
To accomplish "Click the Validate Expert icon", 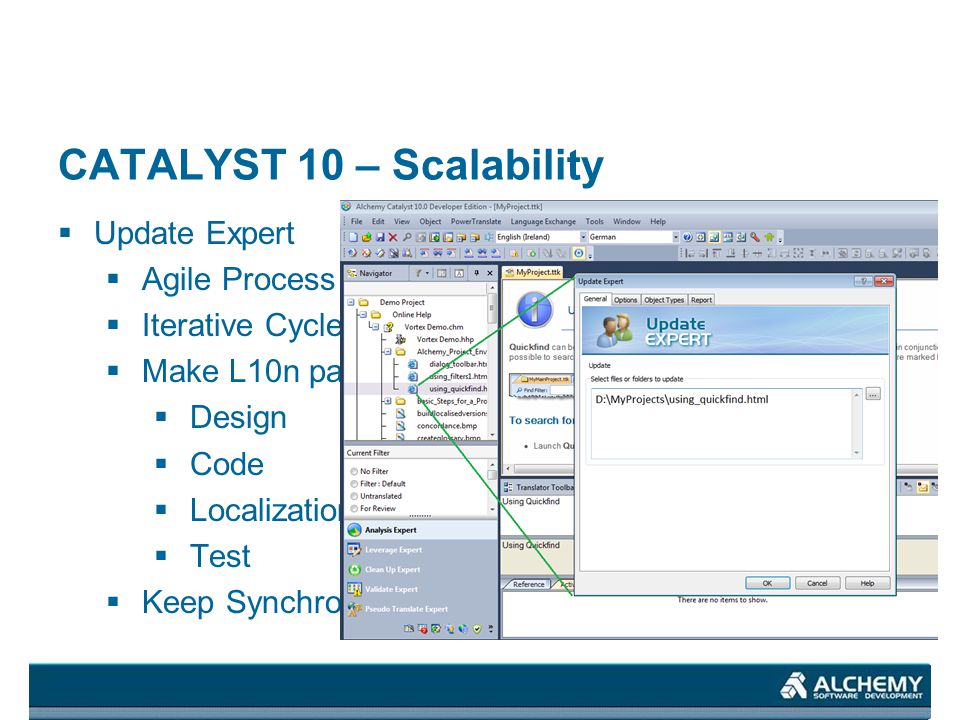I will [x=354, y=589].
